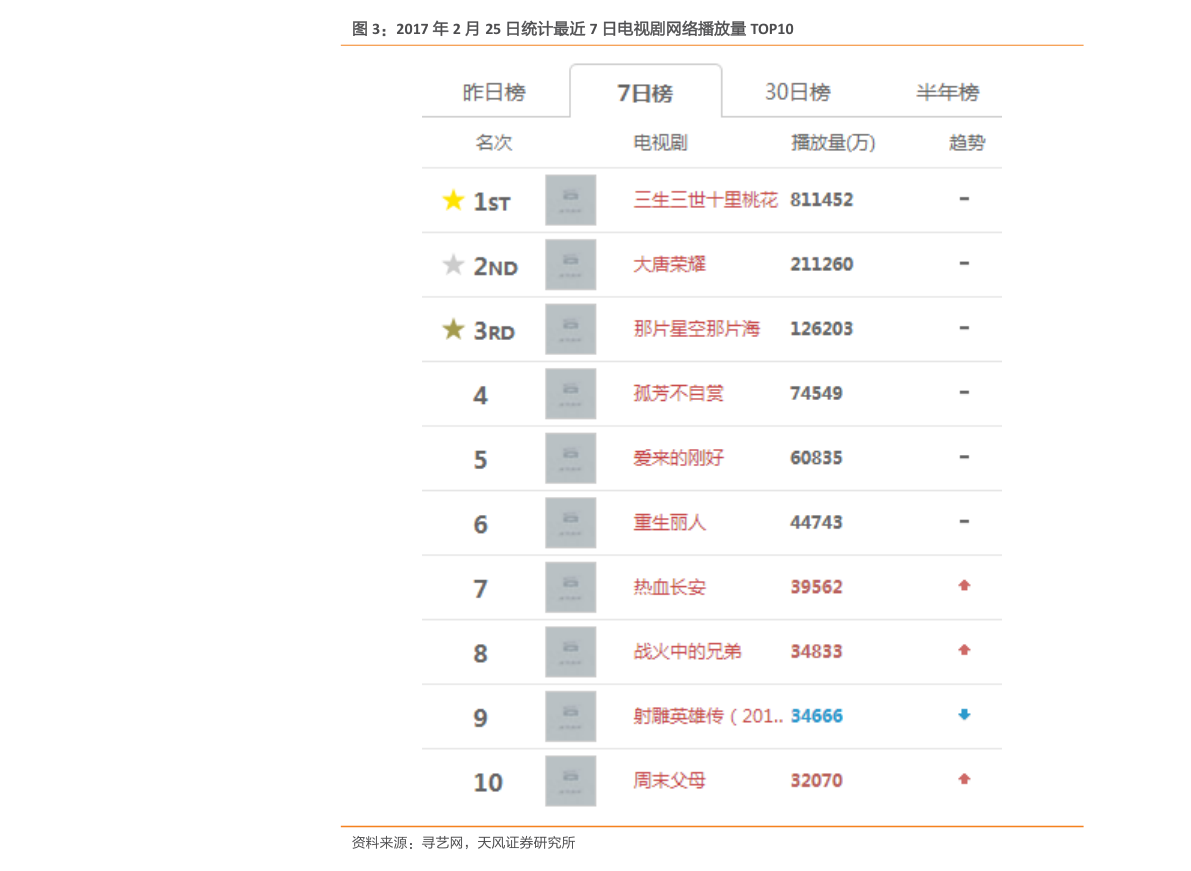The image size is (1191, 871).
Task: Click the gold star beside 1ST rank
Action: (x=453, y=200)
